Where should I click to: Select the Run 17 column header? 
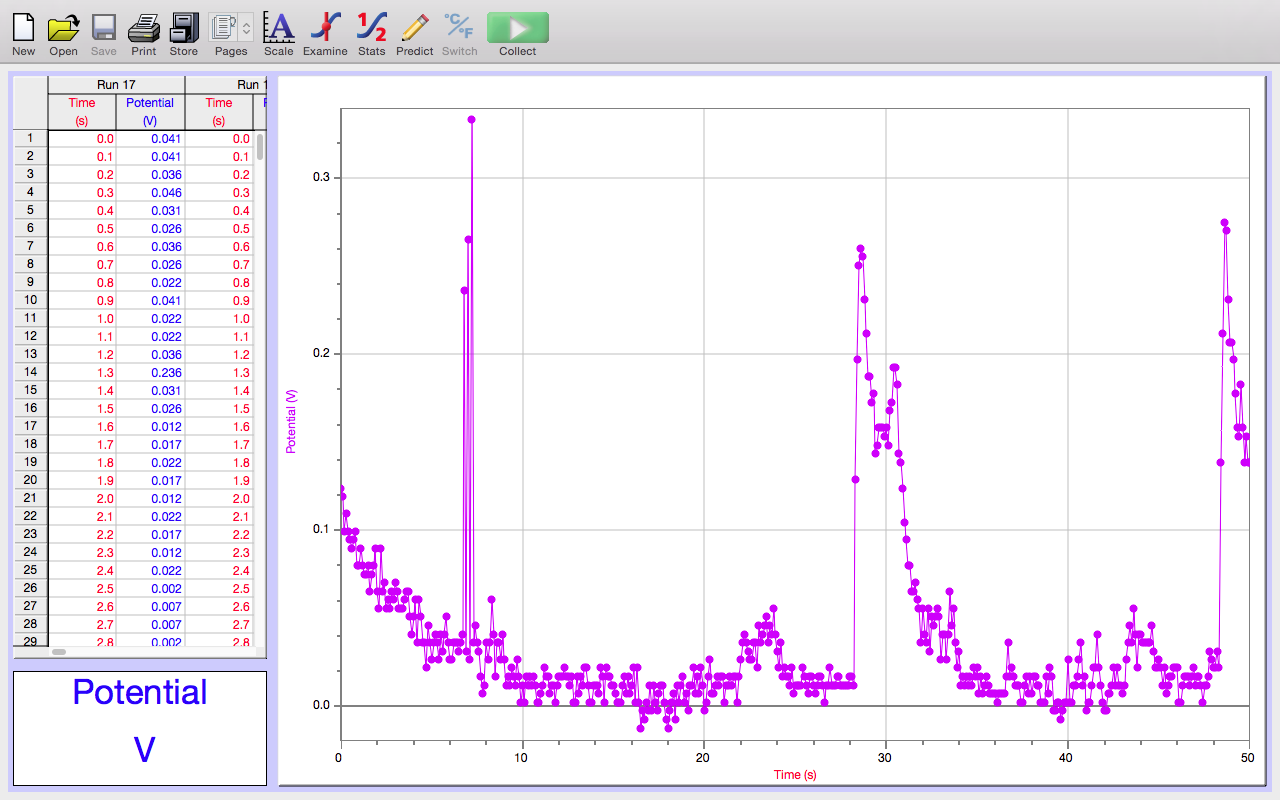click(x=116, y=85)
